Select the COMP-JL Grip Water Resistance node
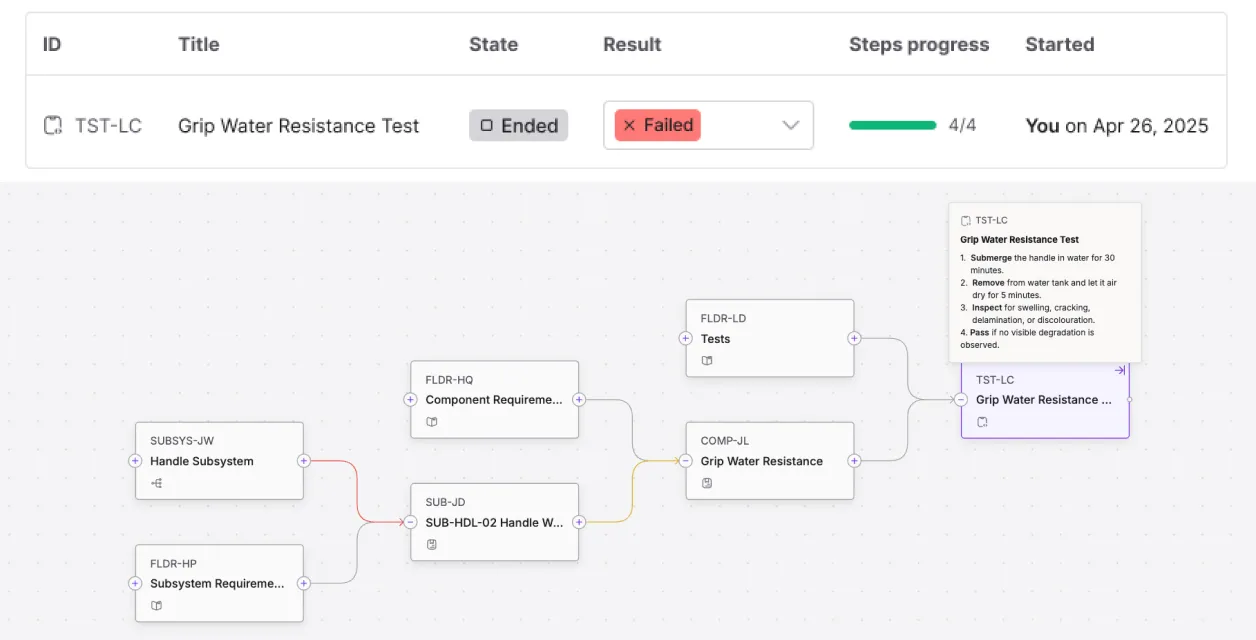 point(770,461)
